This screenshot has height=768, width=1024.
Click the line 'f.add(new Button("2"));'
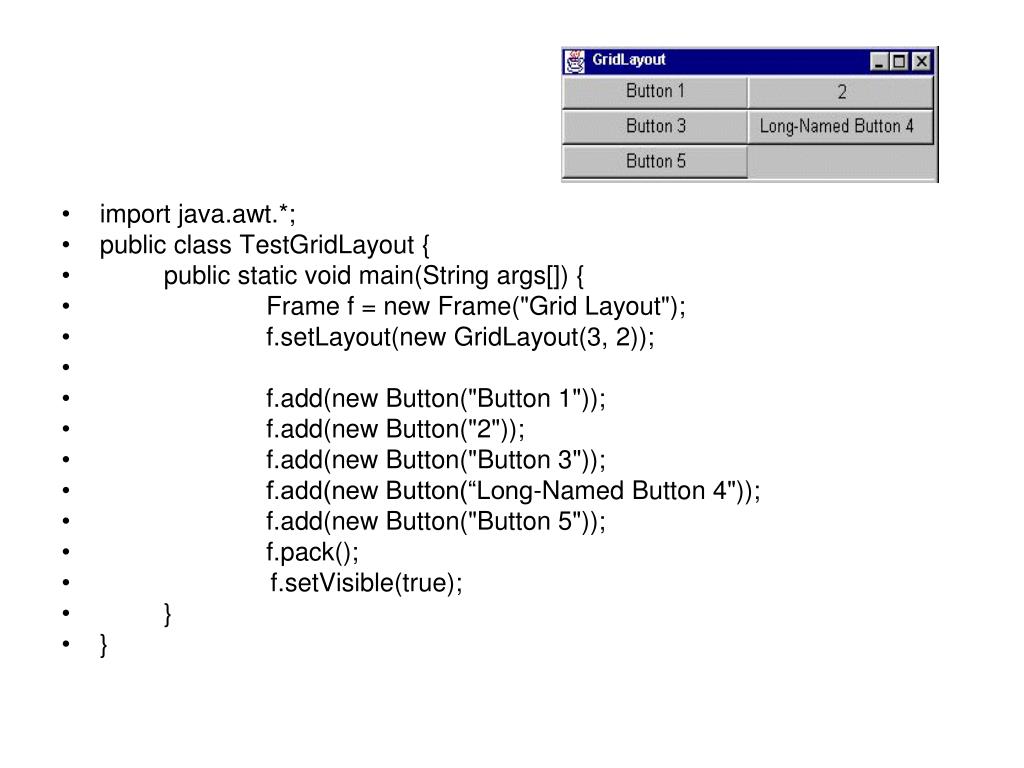395,429
